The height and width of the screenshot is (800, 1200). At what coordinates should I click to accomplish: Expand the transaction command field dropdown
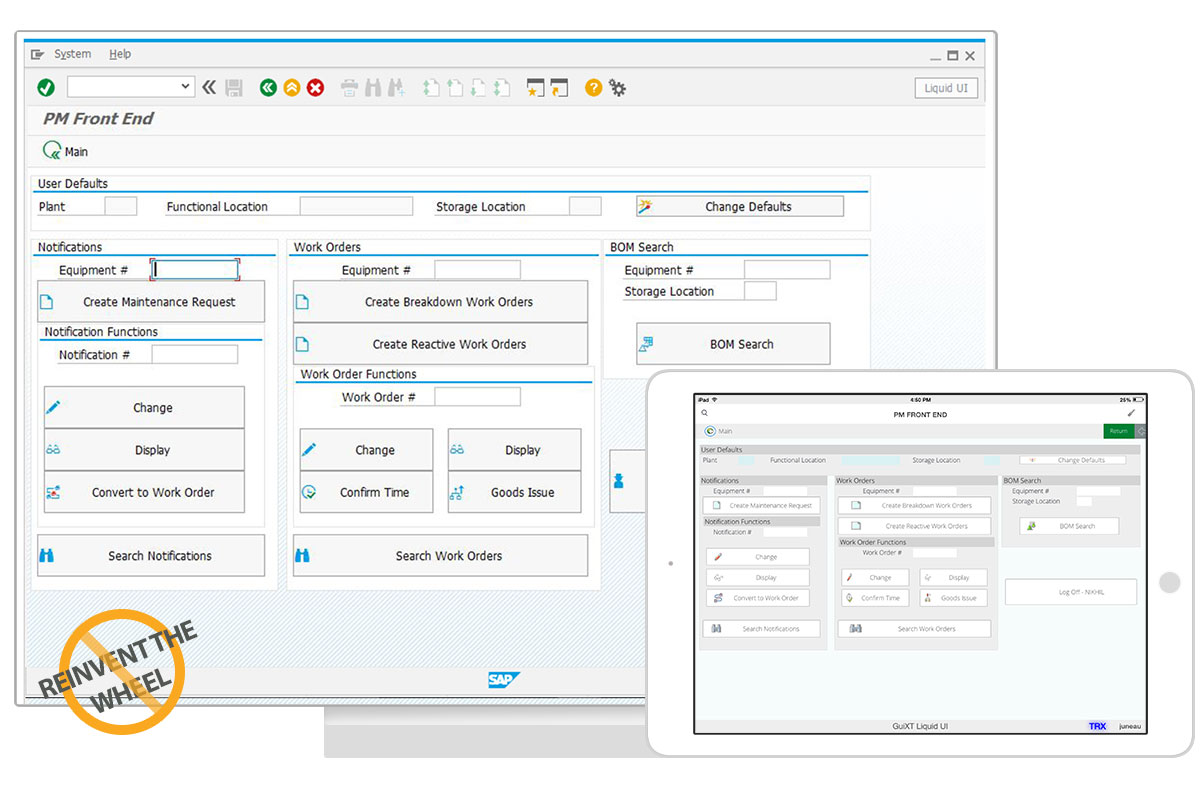pyautogui.click(x=185, y=87)
